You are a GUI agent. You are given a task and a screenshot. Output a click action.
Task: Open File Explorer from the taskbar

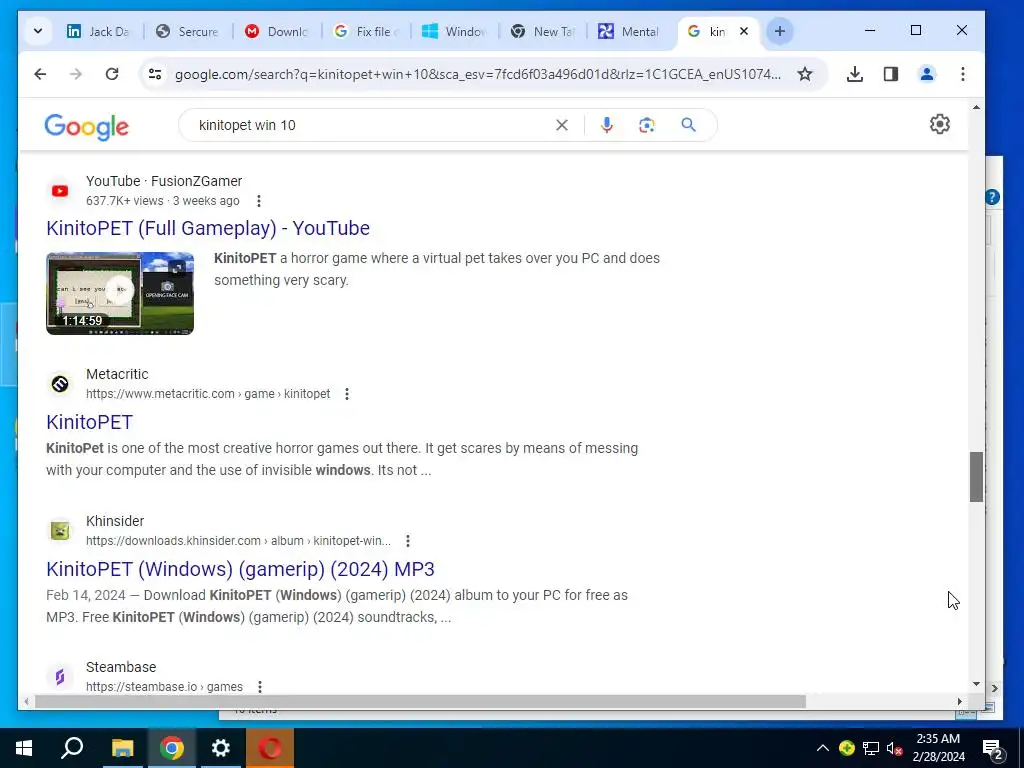tap(122, 748)
